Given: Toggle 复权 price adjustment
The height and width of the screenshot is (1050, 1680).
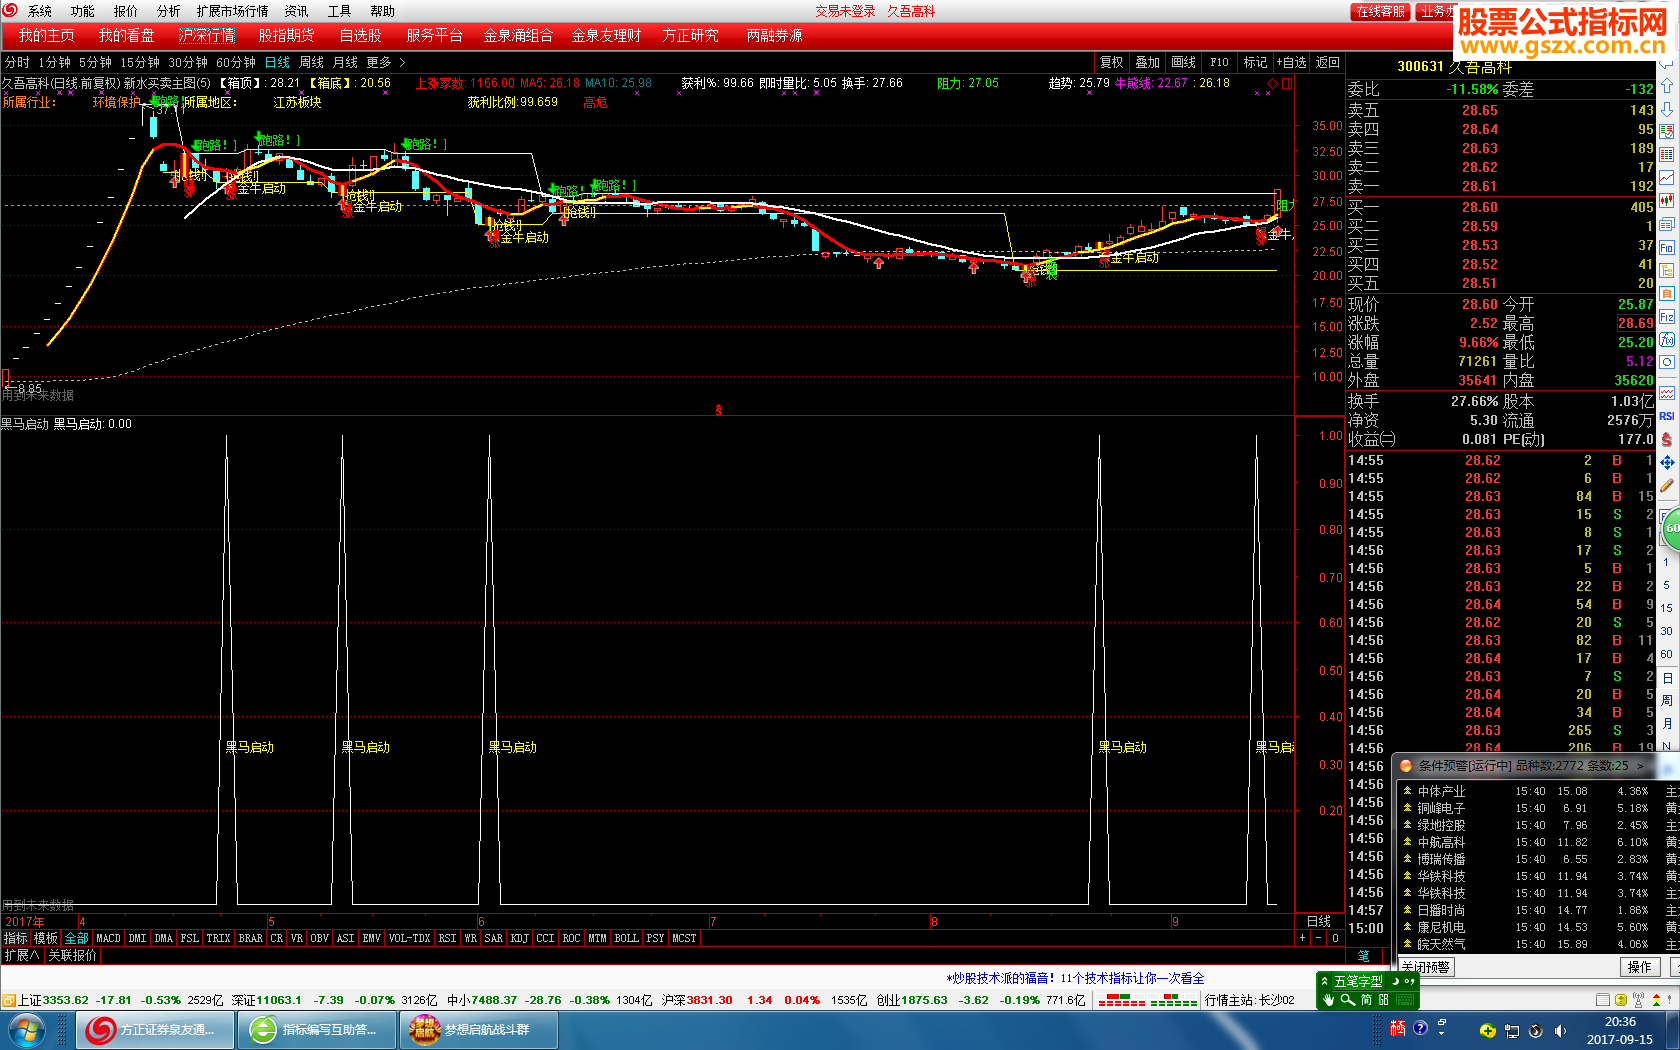Looking at the screenshot, I should point(1111,62).
